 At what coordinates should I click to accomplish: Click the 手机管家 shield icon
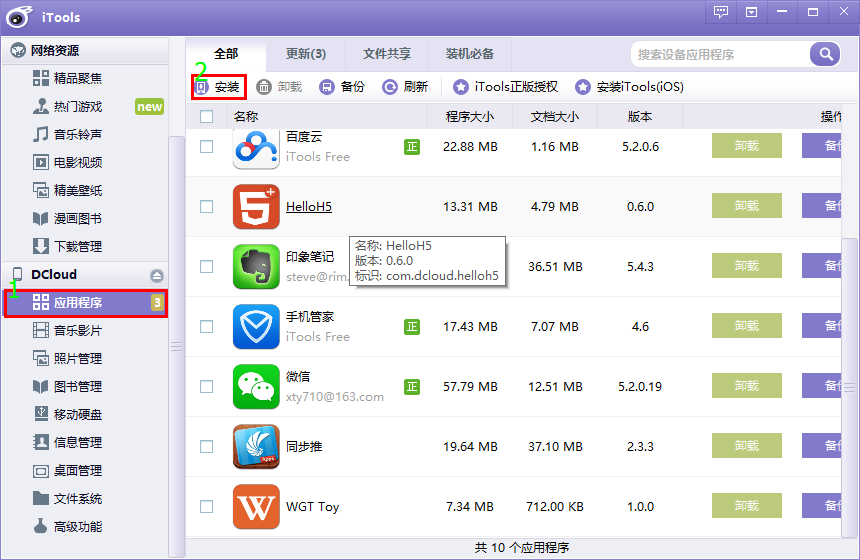tap(256, 327)
